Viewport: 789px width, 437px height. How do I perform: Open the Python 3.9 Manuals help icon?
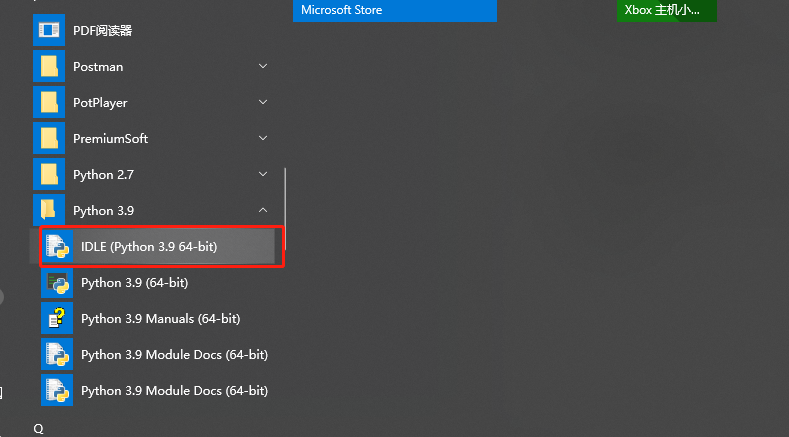pos(57,318)
